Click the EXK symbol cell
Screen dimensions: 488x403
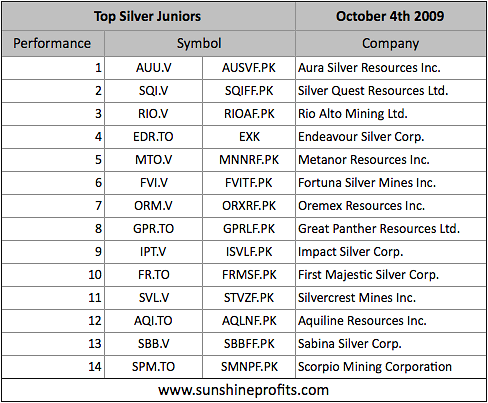(x=249, y=137)
